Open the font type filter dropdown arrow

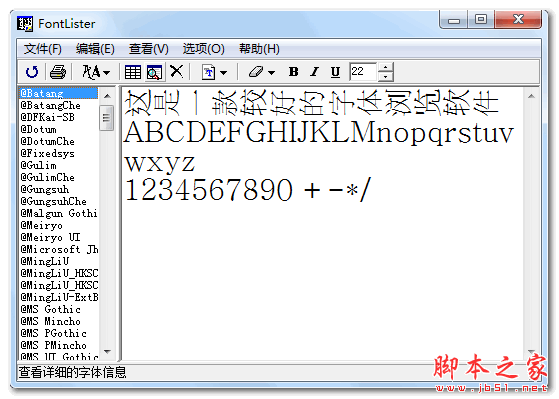(x=107, y=73)
